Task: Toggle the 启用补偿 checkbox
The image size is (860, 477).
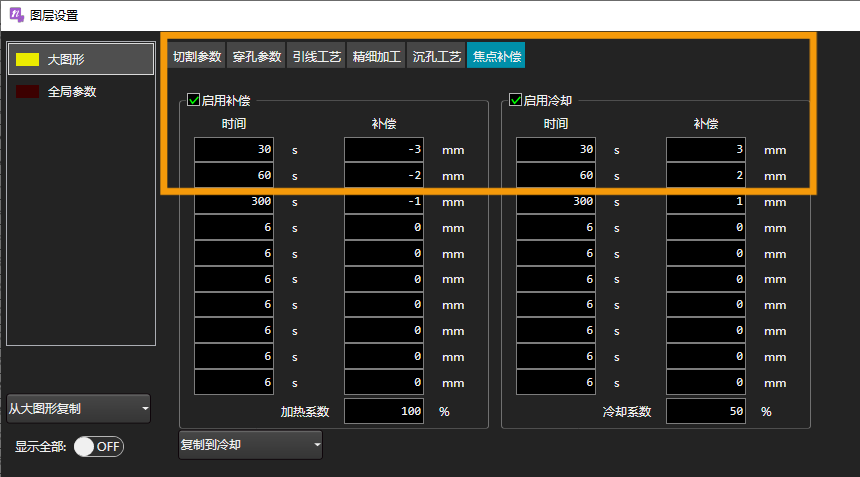Action: [194, 100]
